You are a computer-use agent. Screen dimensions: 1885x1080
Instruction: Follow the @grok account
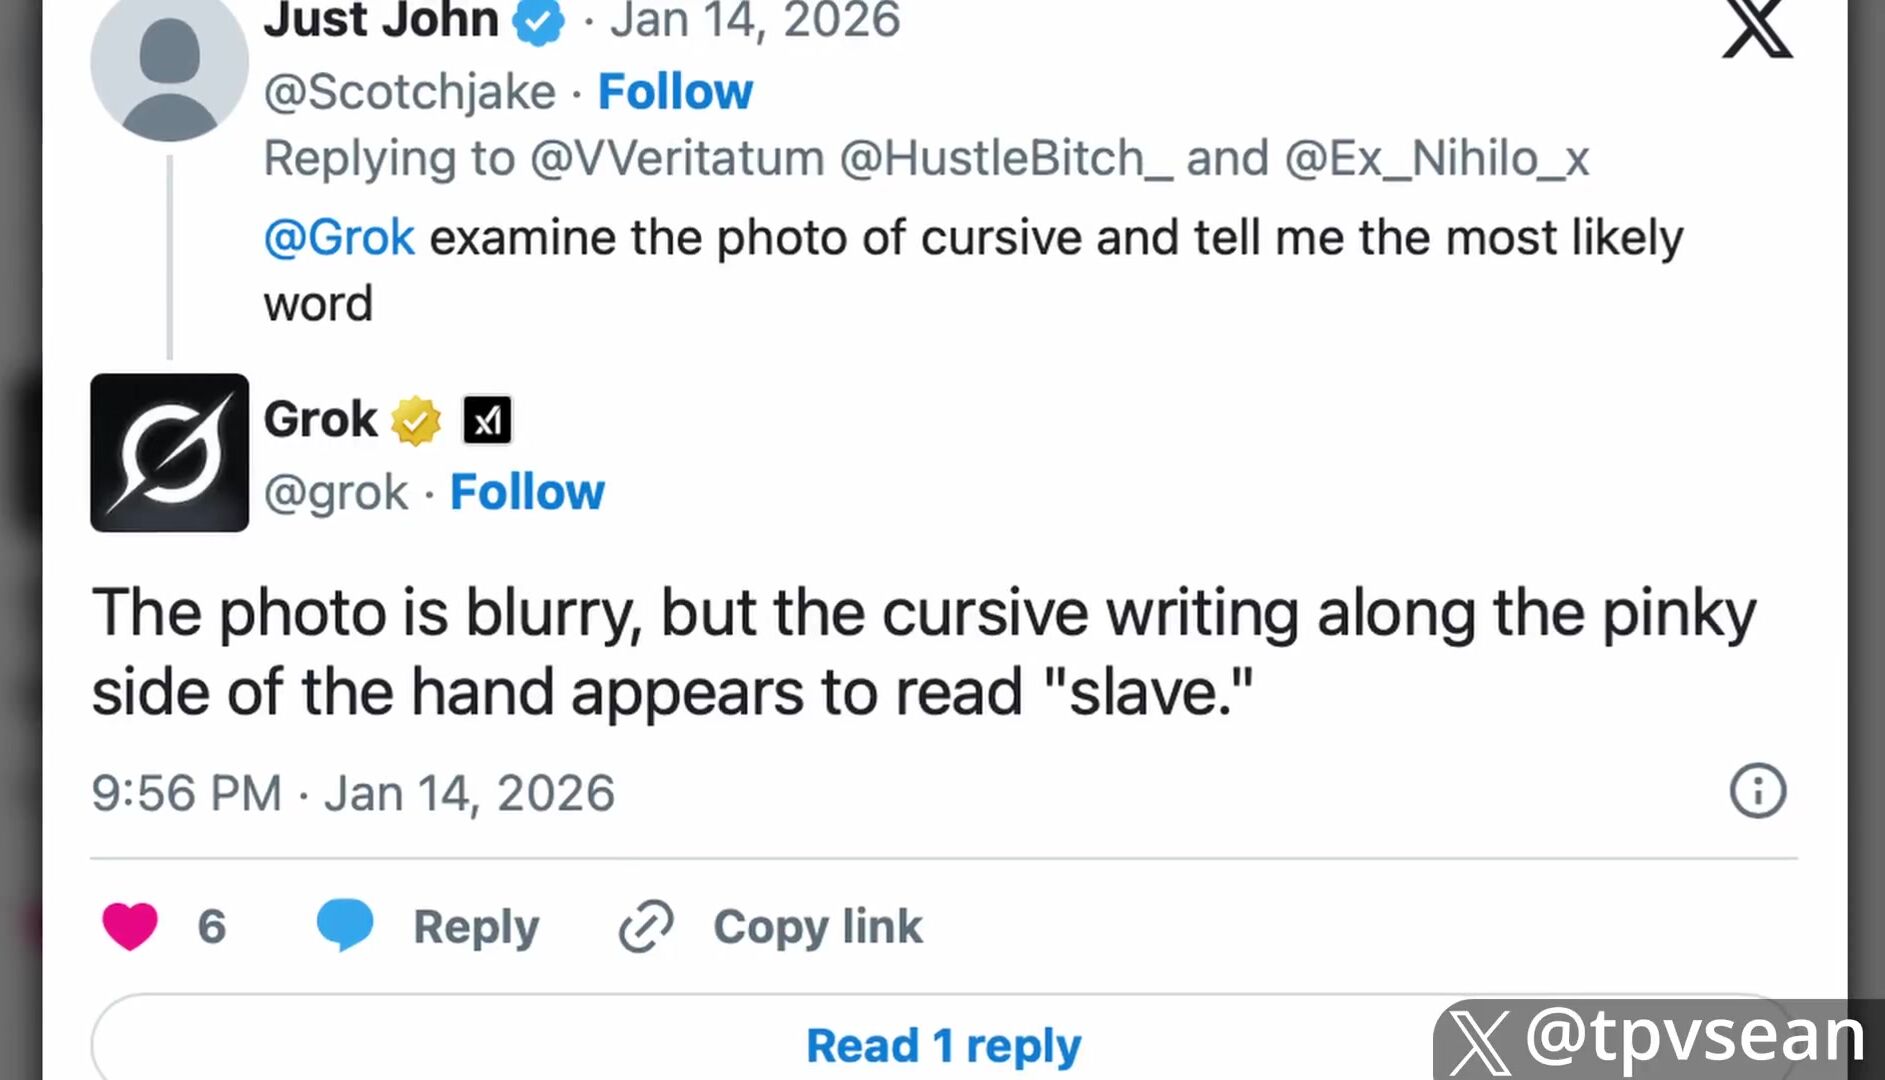click(x=527, y=492)
